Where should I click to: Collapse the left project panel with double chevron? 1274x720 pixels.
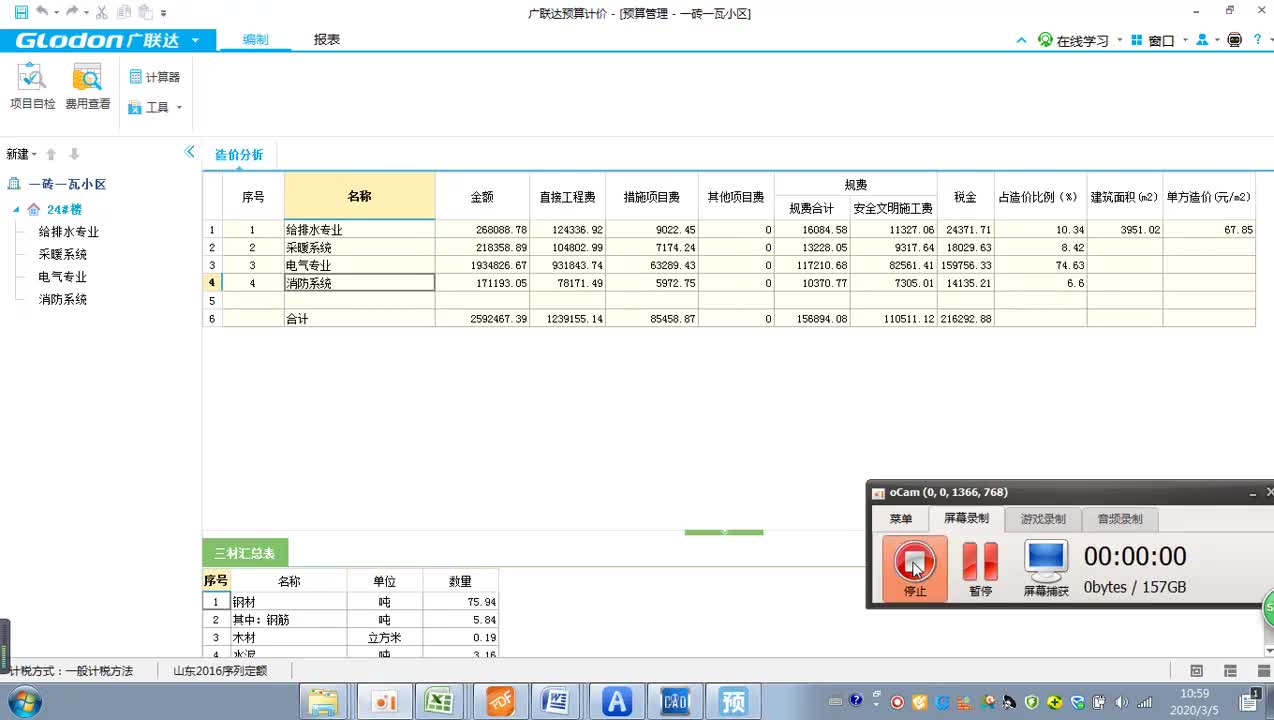[189, 152]
